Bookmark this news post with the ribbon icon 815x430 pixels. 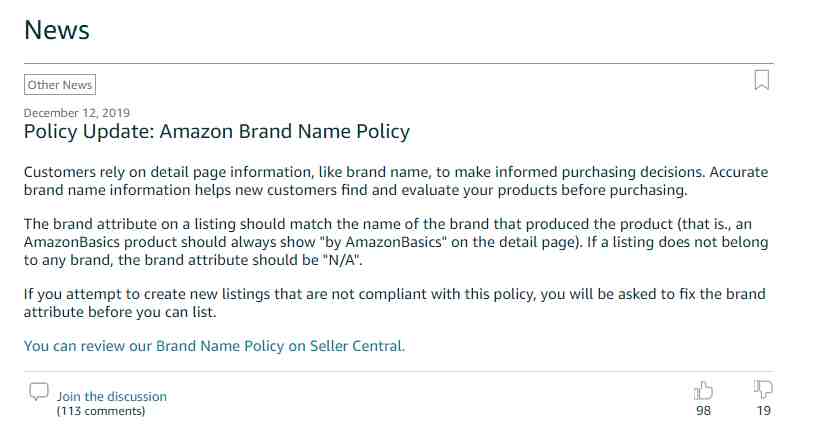click(761, 80)
